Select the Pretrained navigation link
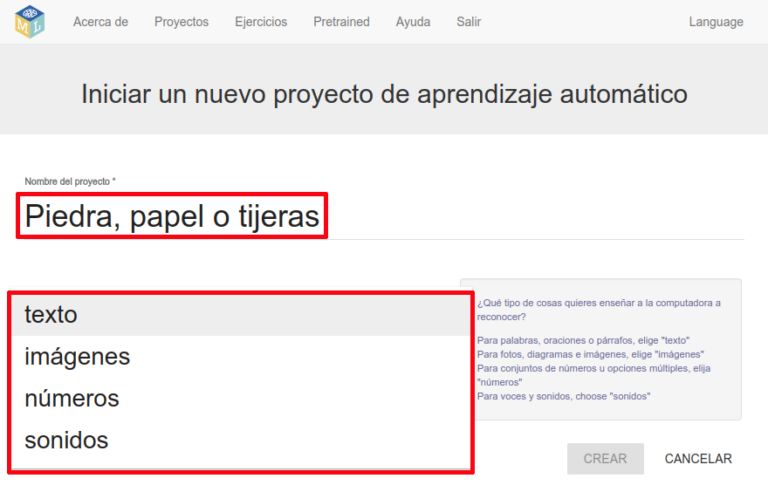Viewport: 768px width, 492px height. (x=341, y=22)
